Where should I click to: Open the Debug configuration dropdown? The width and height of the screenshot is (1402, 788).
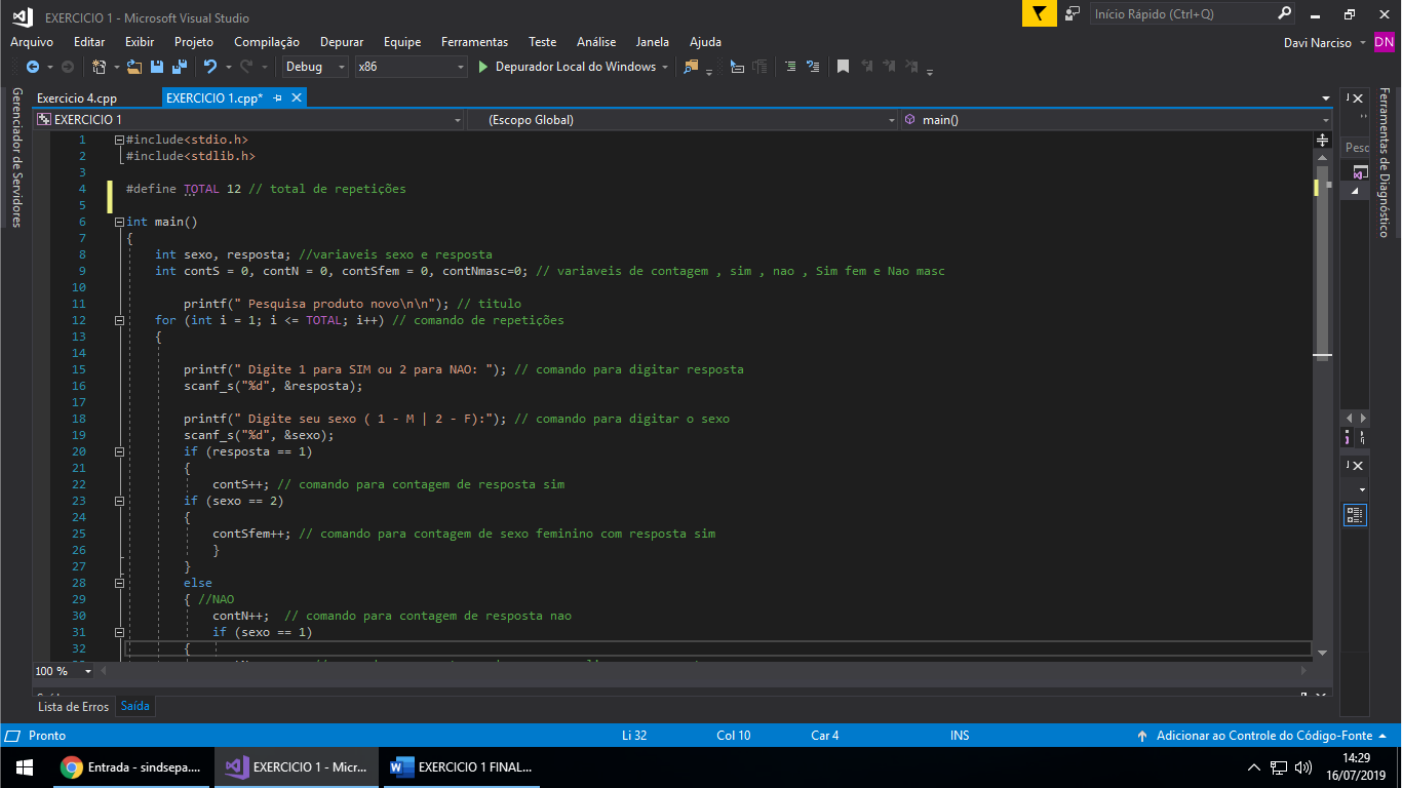click(315, 67)
